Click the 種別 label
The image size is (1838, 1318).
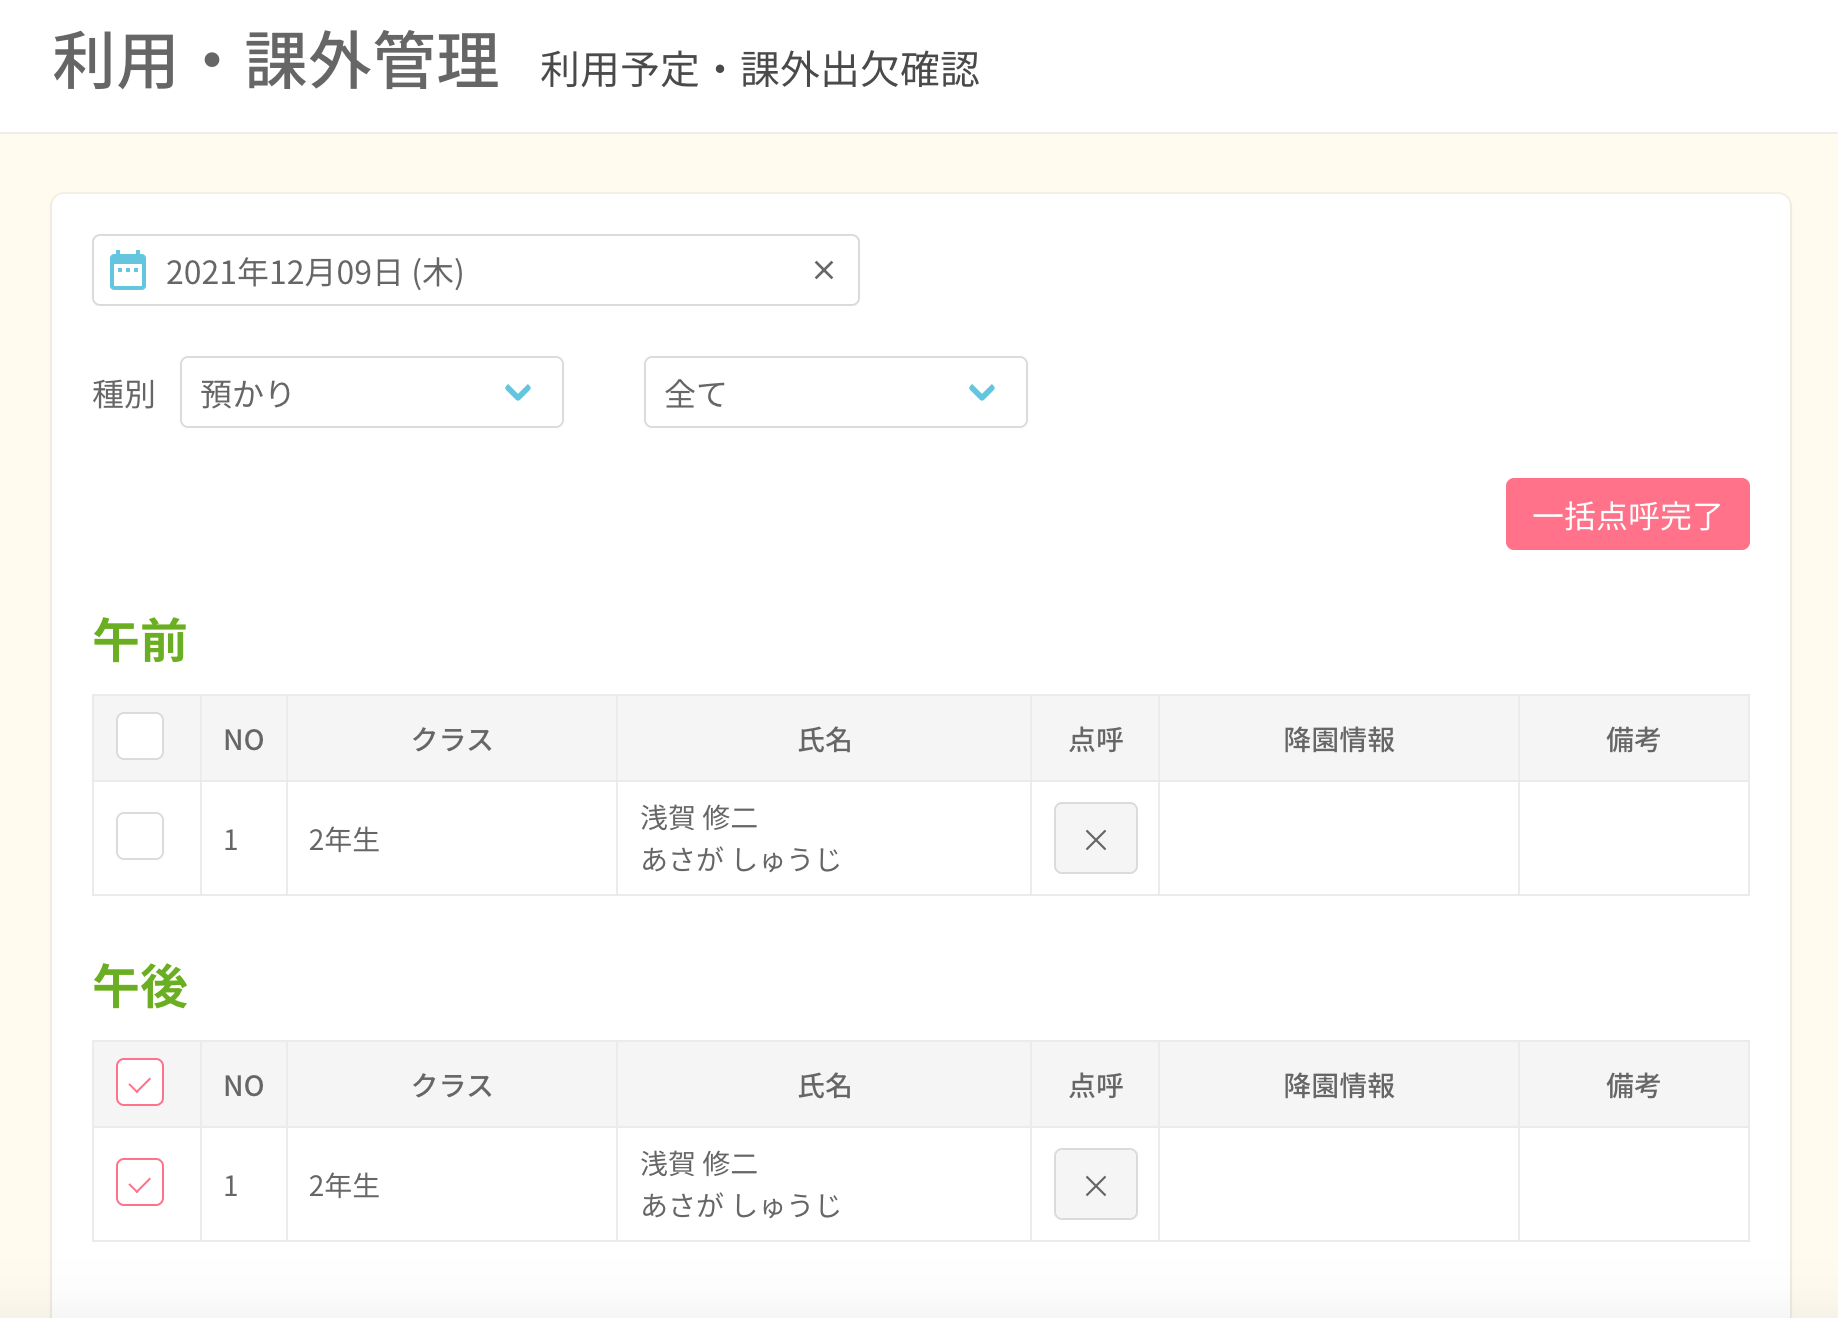pos(124,394)
